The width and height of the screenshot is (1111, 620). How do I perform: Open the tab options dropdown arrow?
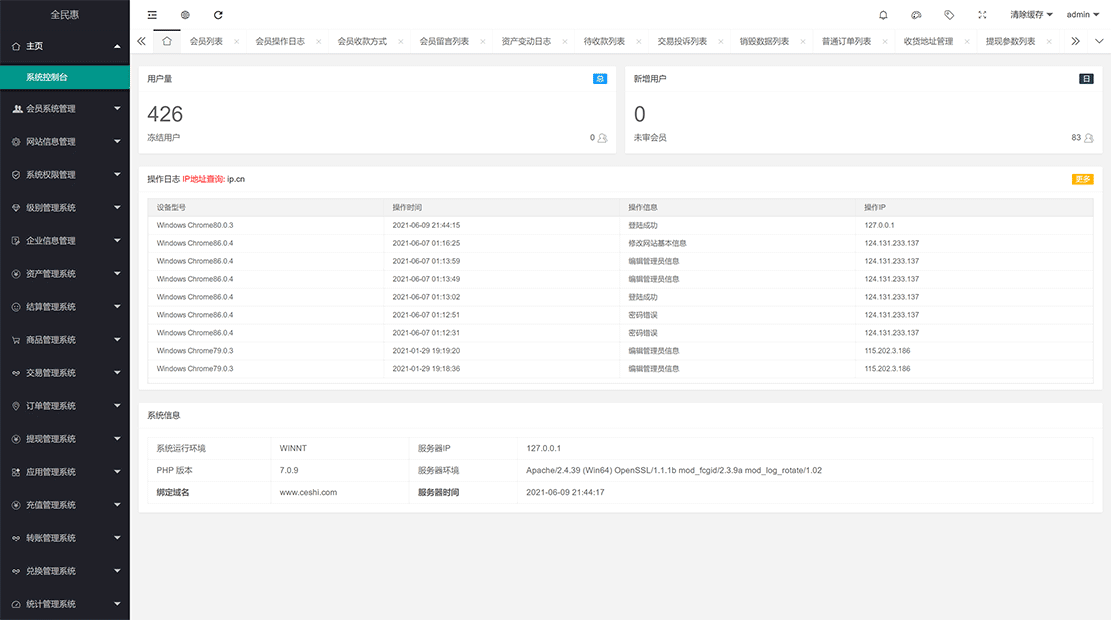(1099, 41)
